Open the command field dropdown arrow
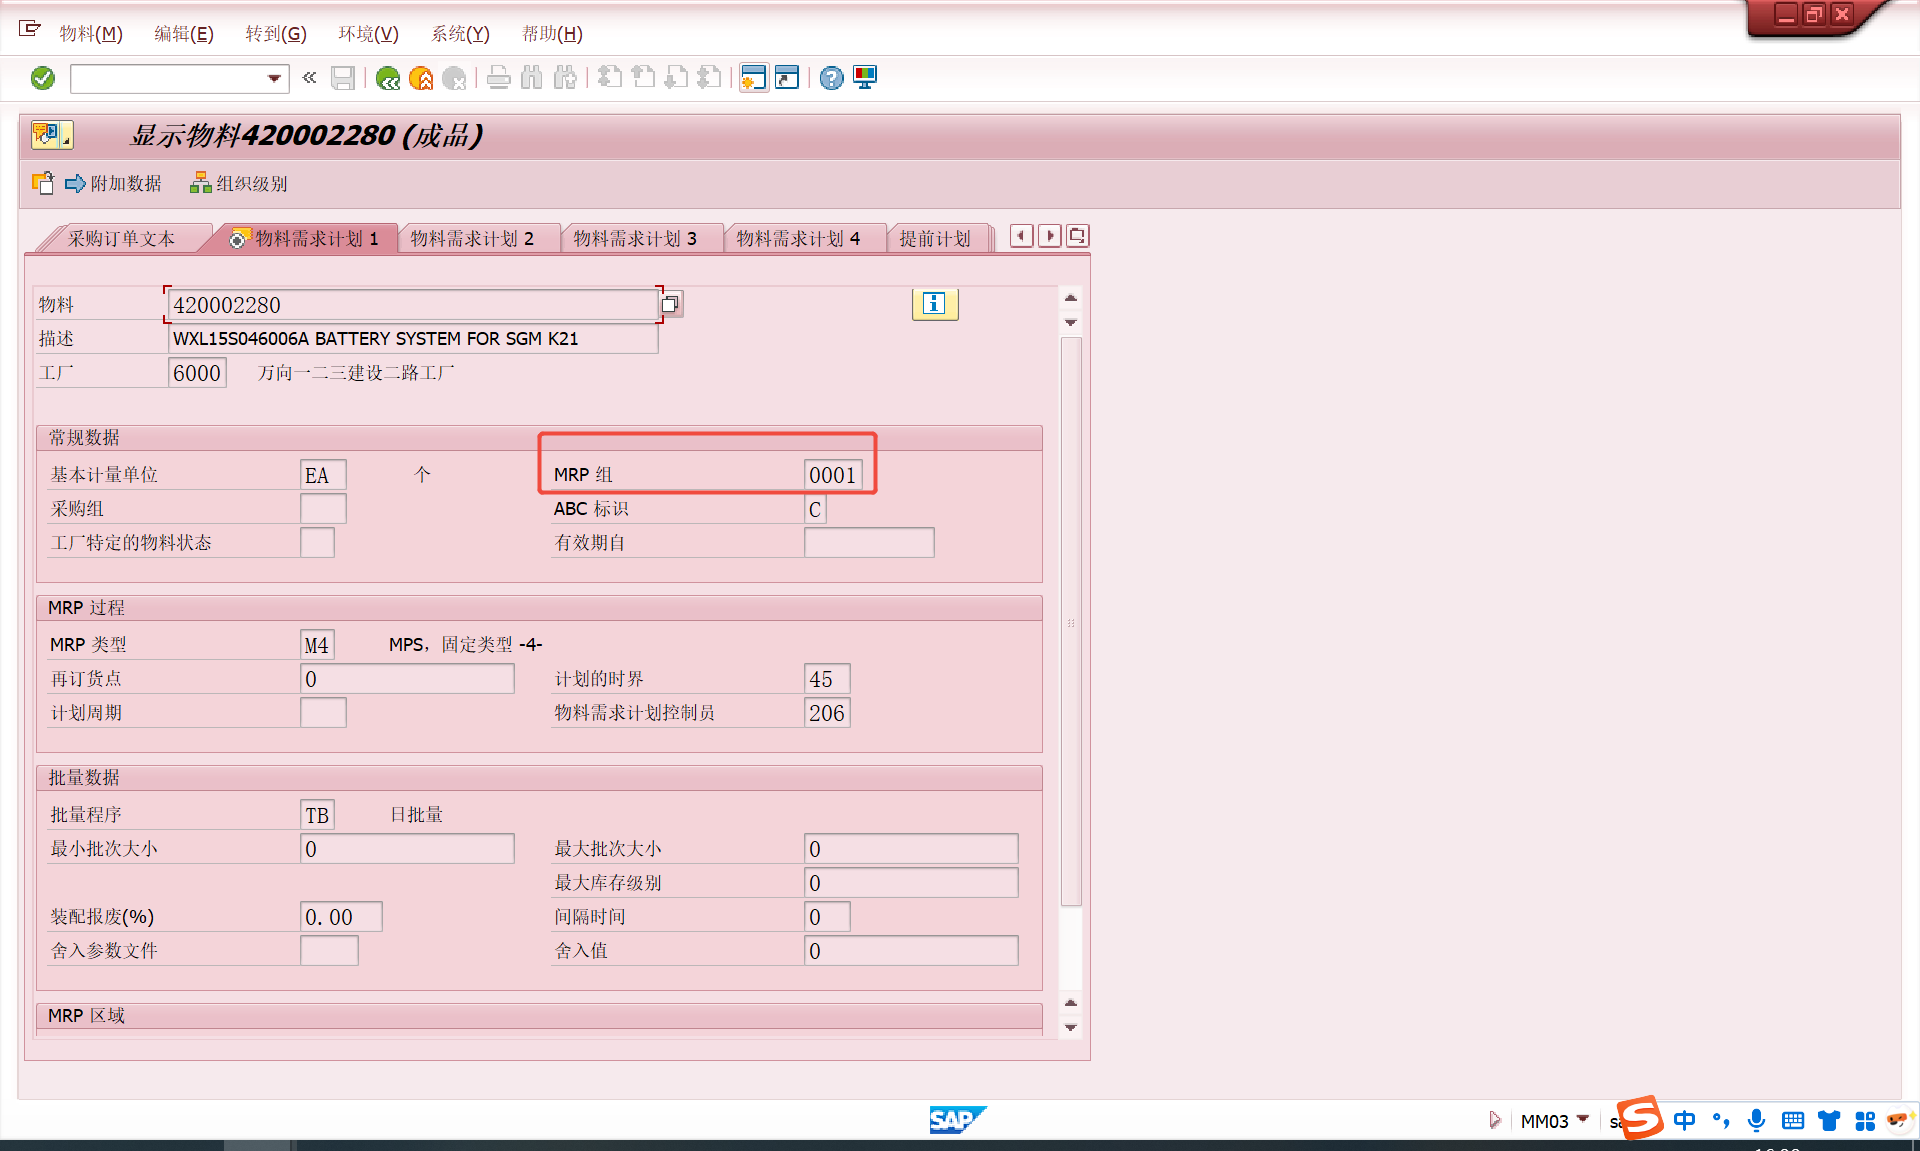 [x=272, y=78]
